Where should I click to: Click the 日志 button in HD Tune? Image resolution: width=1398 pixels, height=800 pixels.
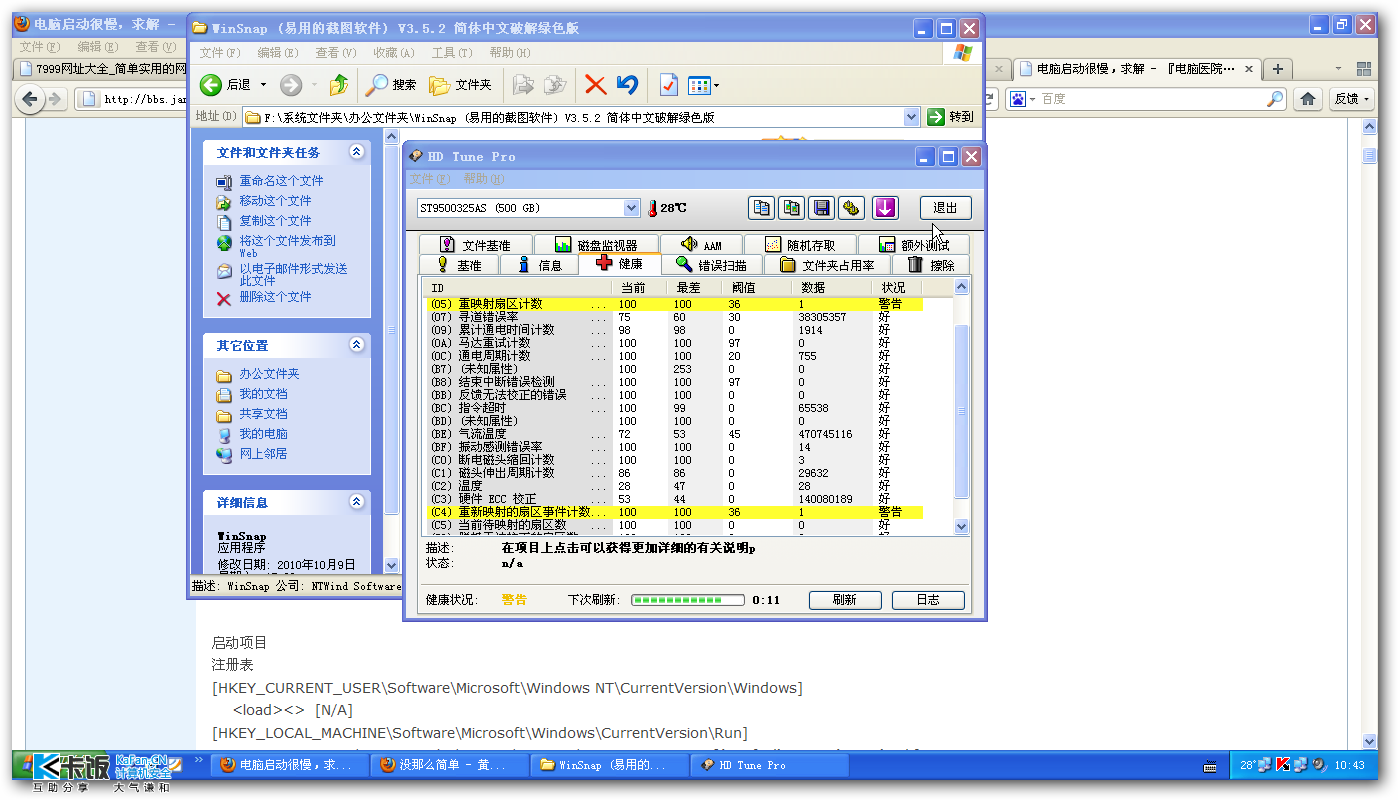coord(928,600)
